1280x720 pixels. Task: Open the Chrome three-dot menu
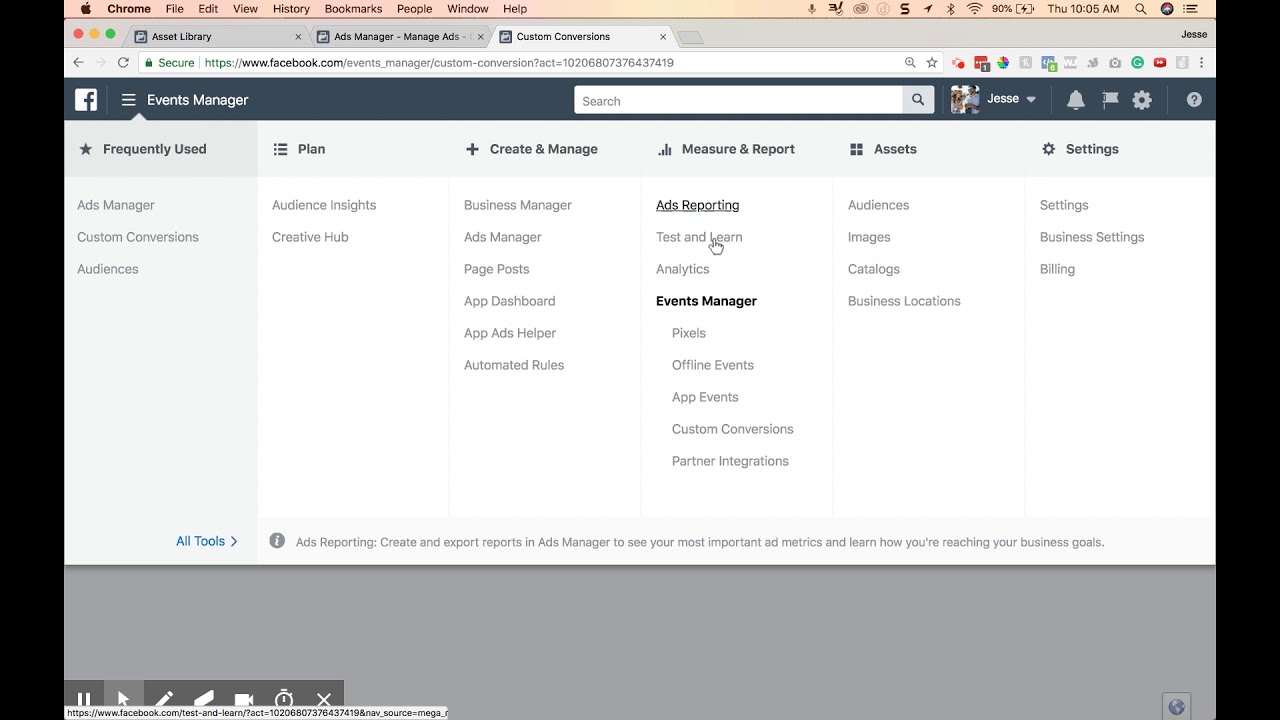point(1201,62)
